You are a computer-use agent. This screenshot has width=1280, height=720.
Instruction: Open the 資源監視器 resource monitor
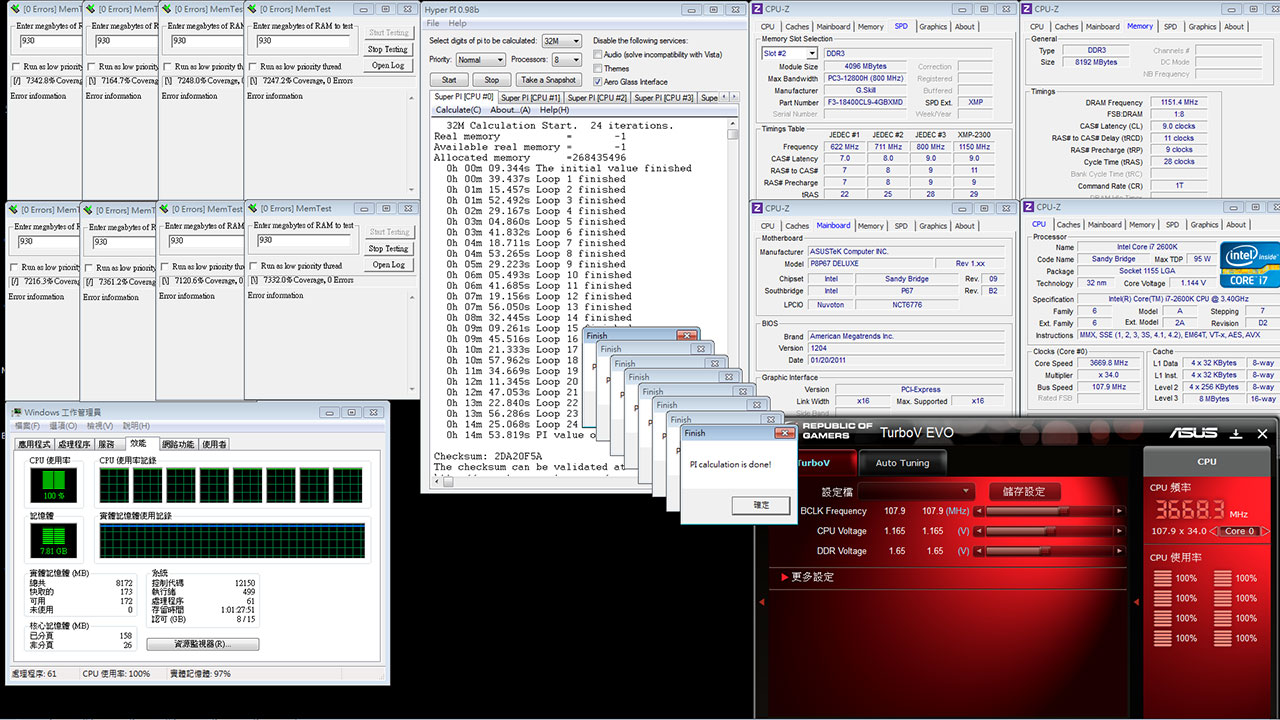pos(202,644)
